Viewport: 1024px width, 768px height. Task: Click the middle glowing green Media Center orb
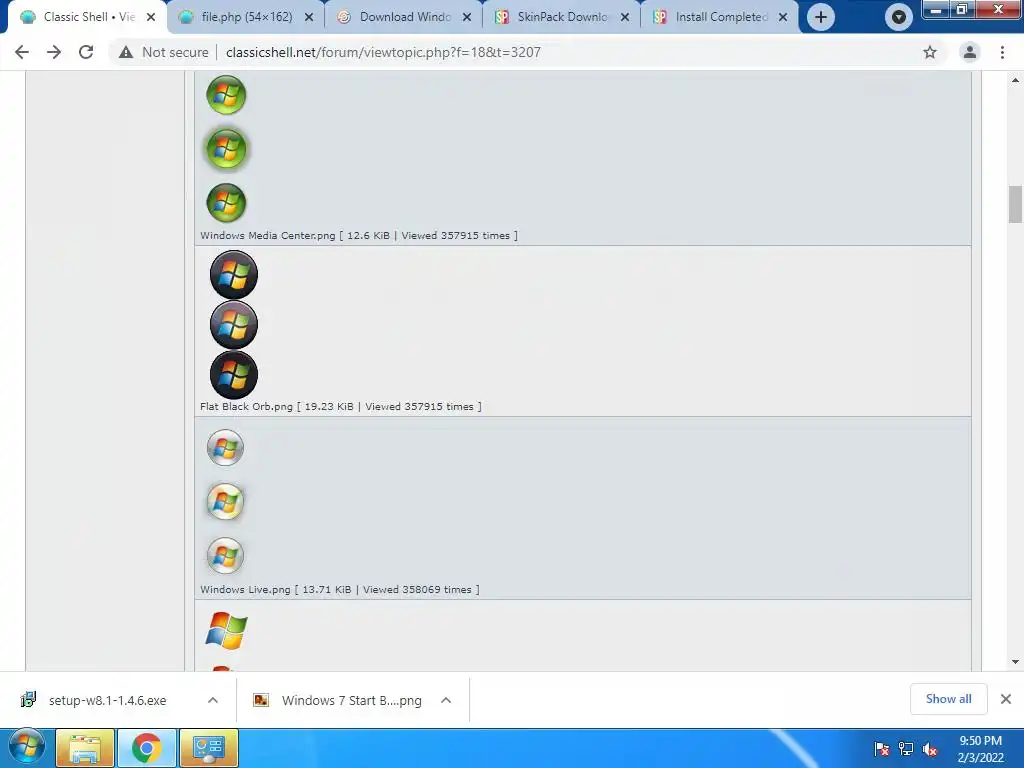coord(226,149)
